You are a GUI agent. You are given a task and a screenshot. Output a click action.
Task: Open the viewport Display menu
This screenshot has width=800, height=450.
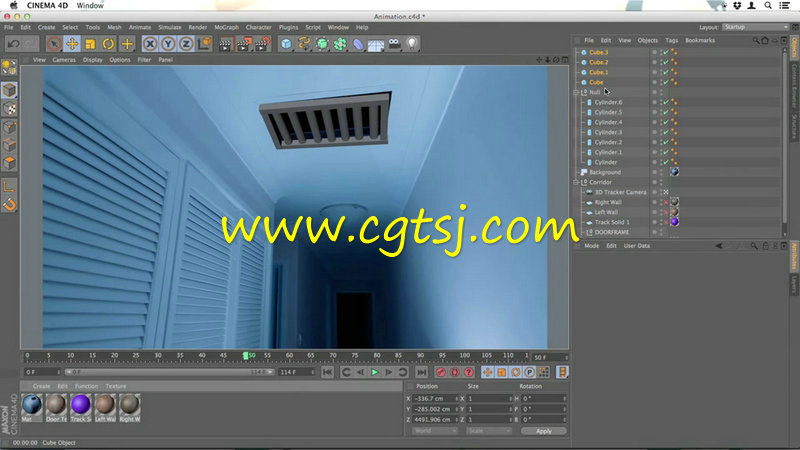click(x=93, y=60)
